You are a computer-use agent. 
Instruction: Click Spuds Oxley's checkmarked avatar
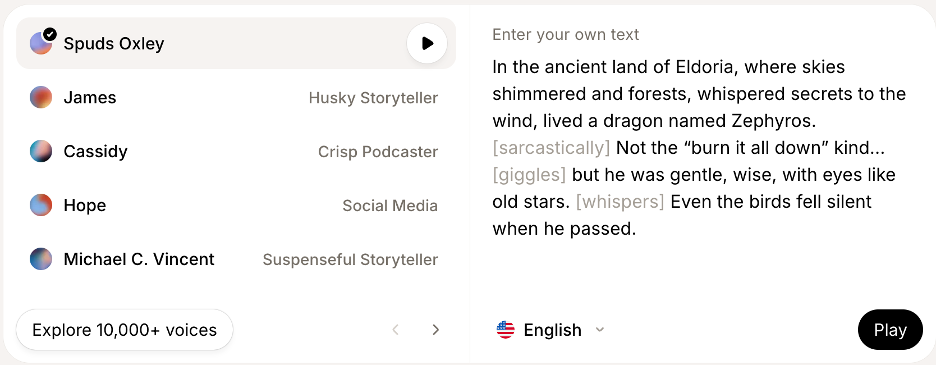(42, 43)
